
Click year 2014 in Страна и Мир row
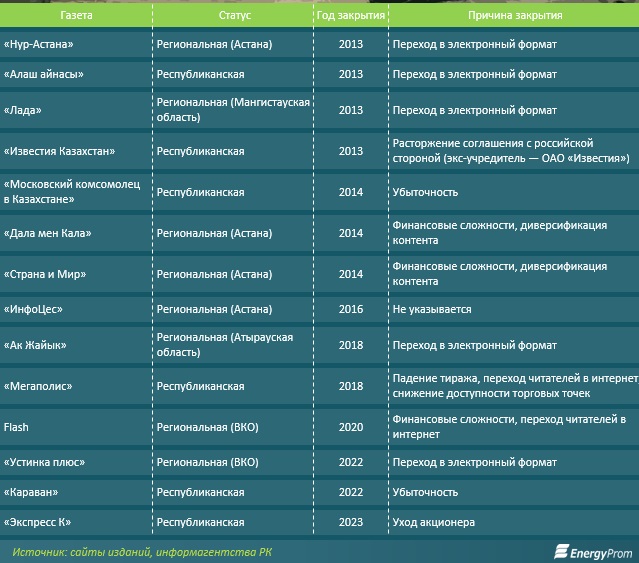351,274
